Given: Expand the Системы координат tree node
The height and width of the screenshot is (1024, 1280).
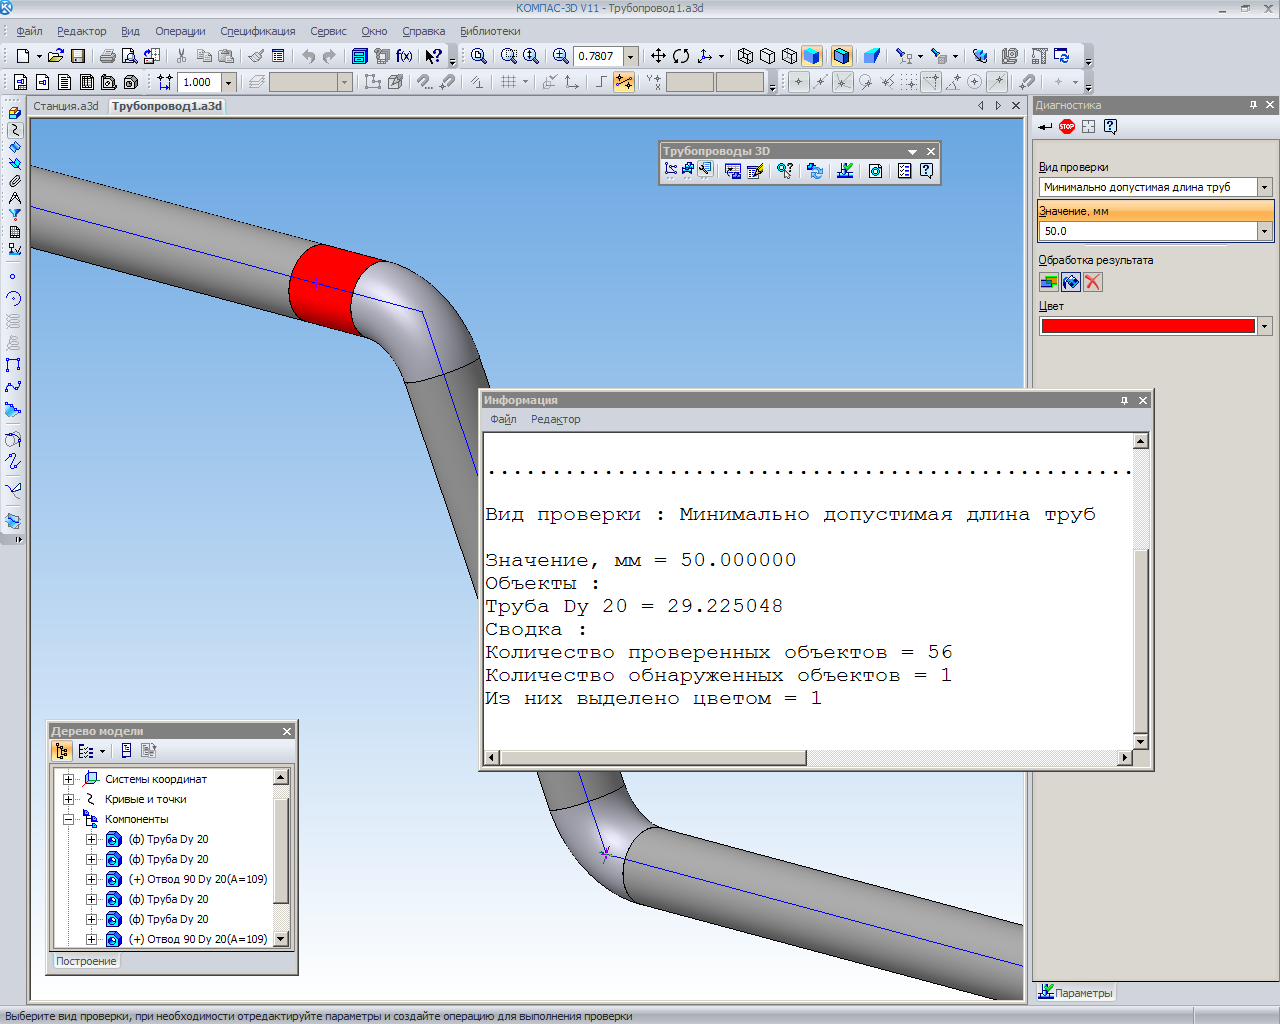Looking at the screenshot, I should click(x=68, y=779).
